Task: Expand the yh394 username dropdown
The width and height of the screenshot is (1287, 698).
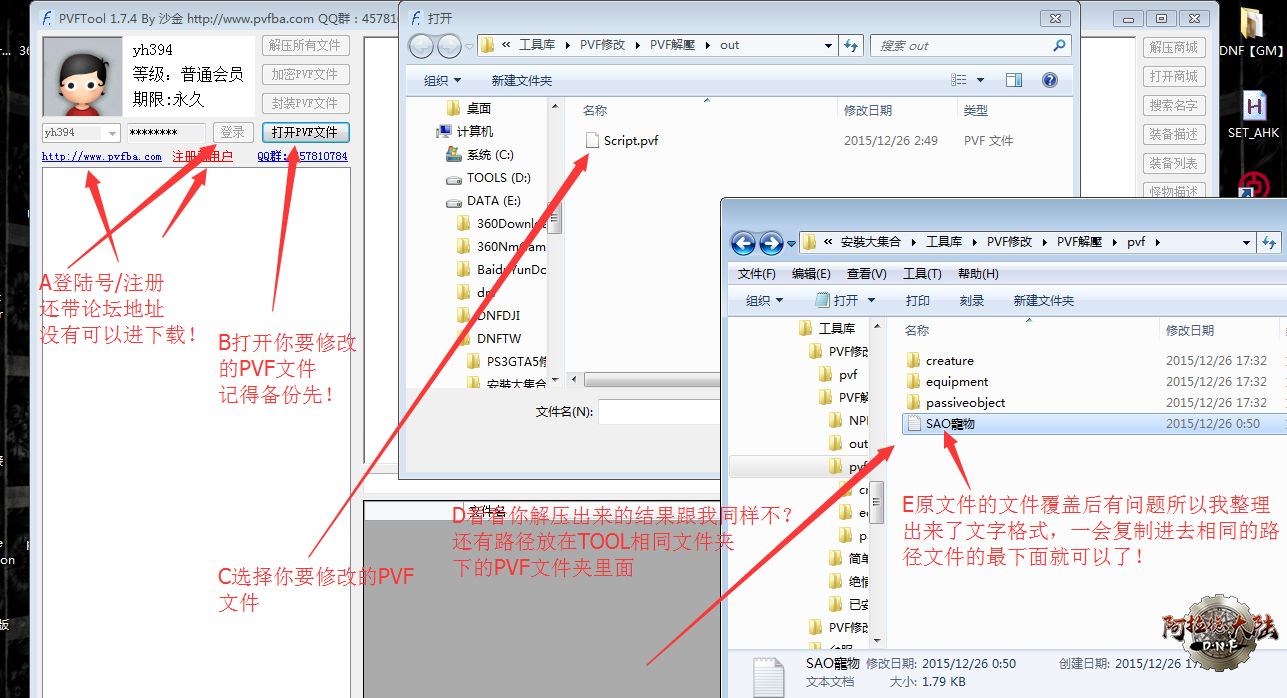Action: point(112,133)
